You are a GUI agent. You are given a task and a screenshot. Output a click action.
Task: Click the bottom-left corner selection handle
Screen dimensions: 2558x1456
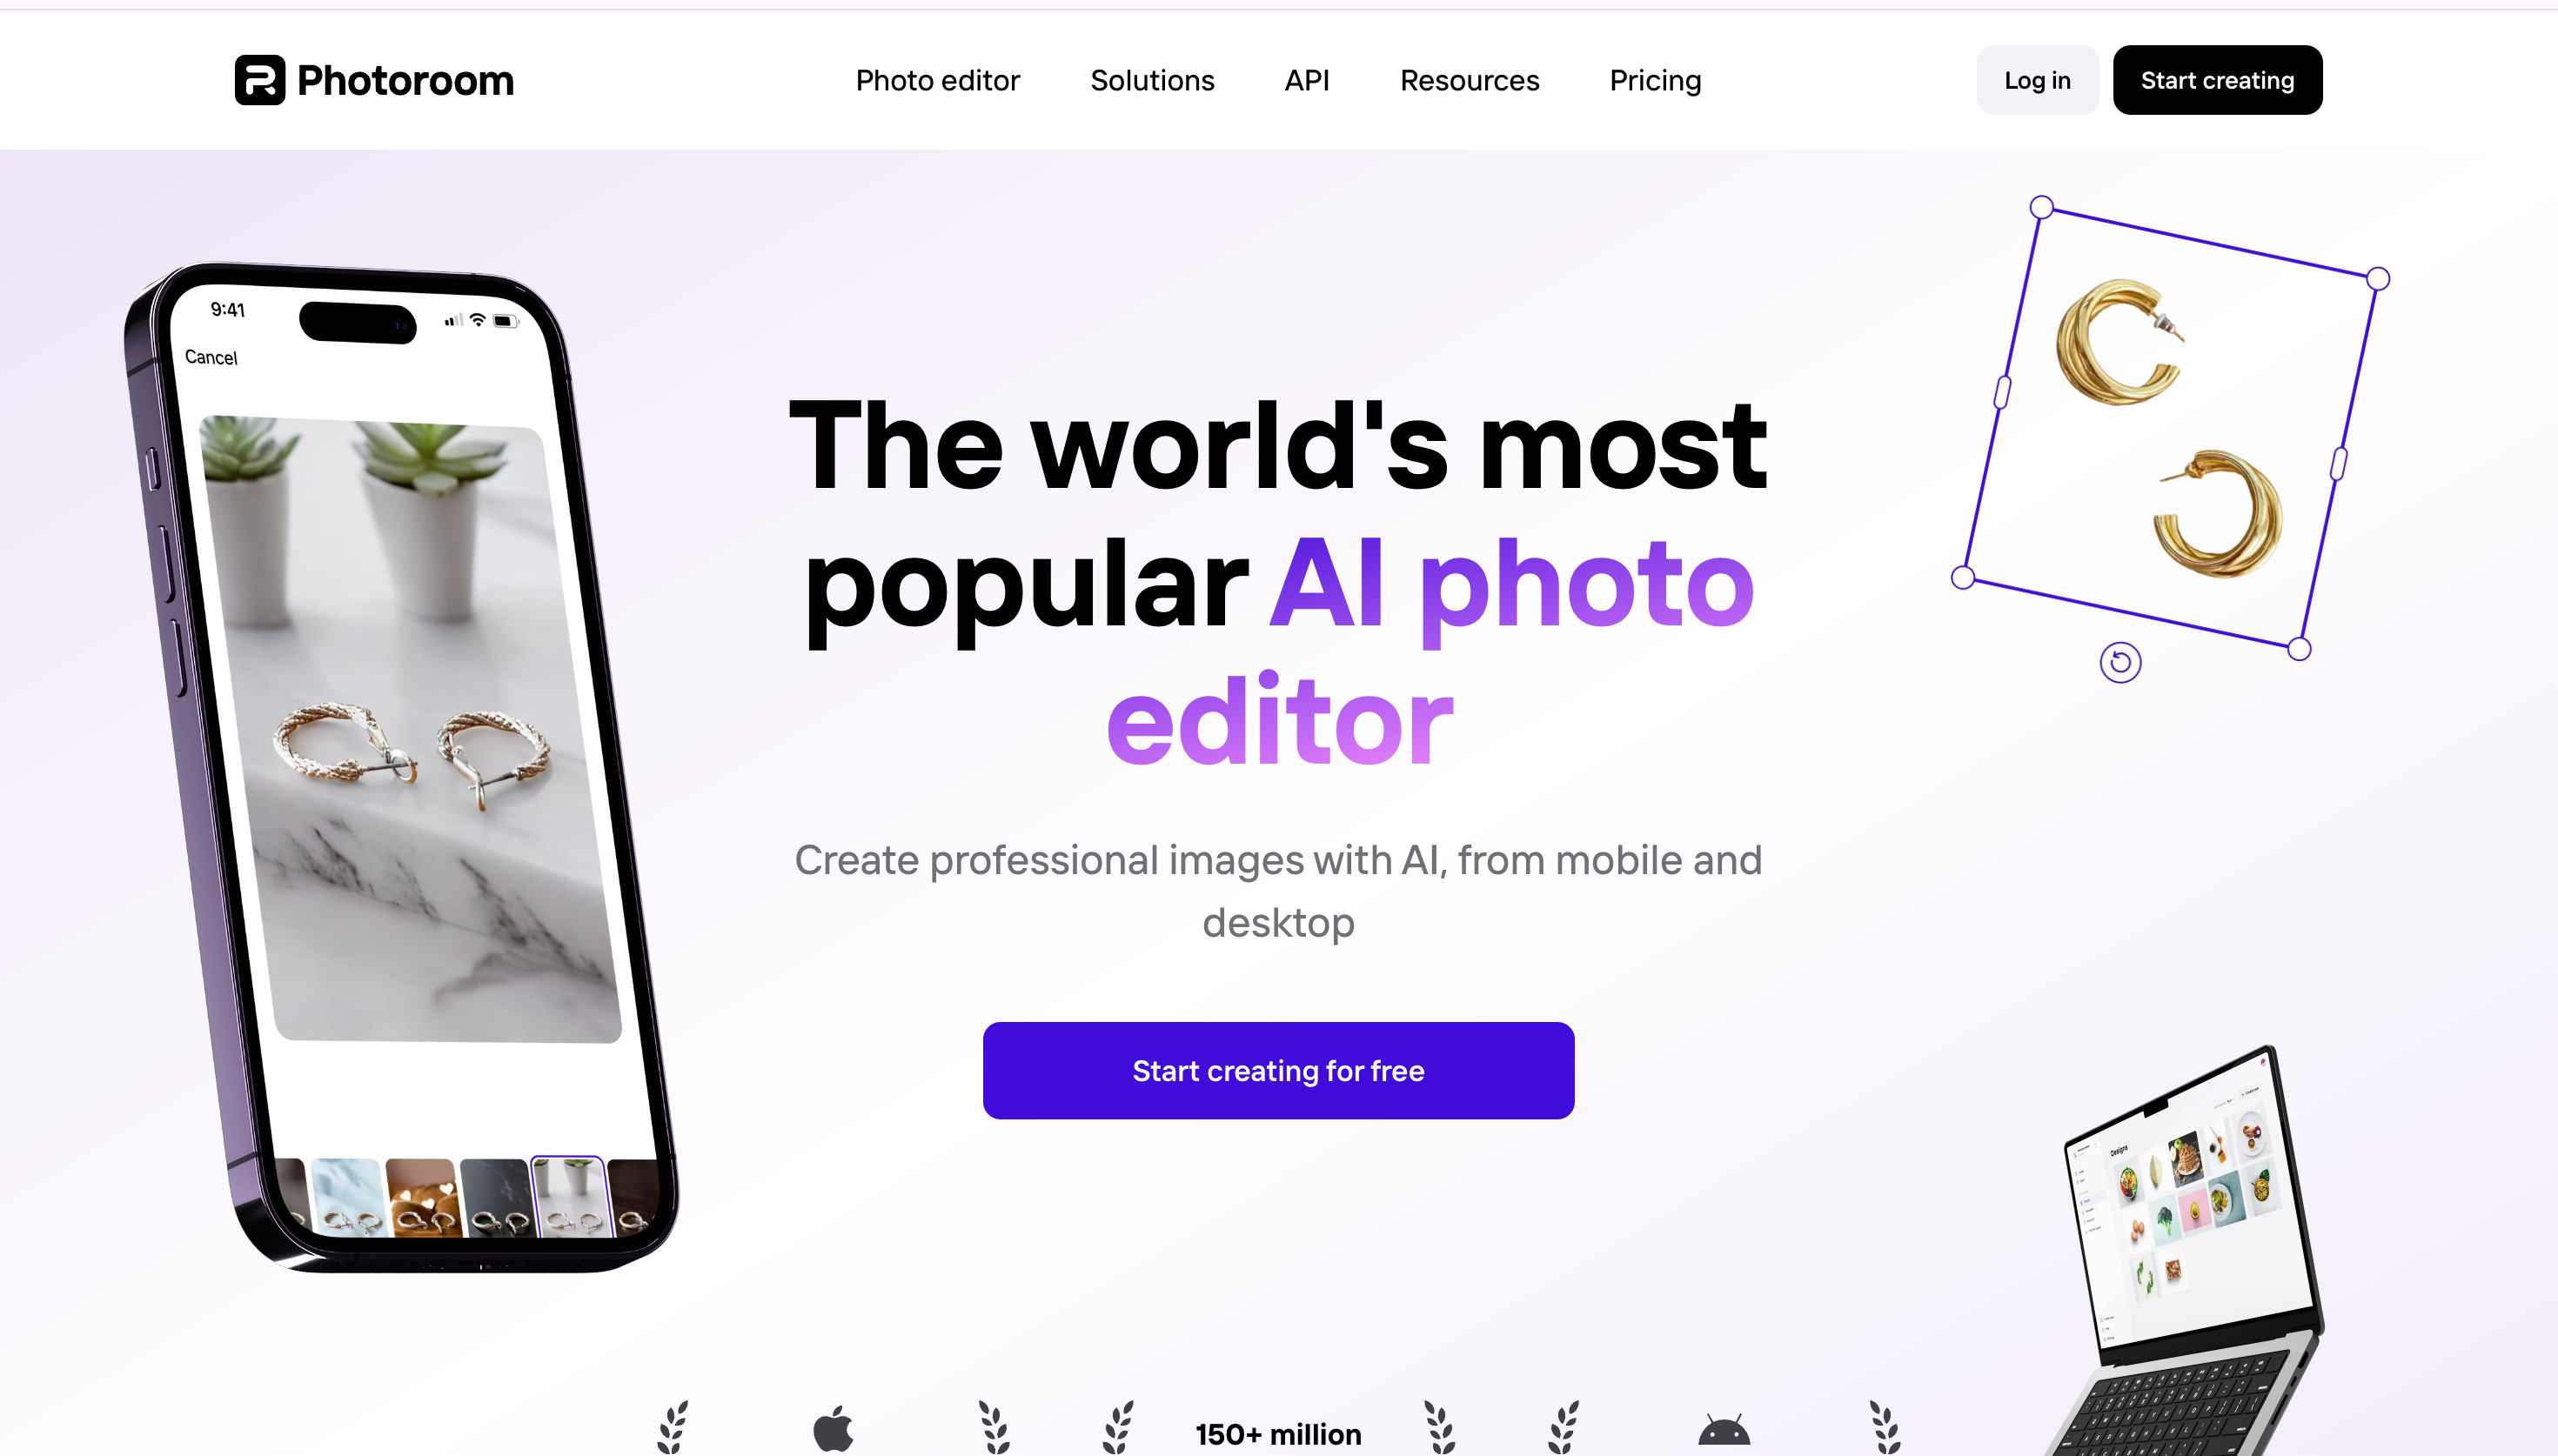pyautogui.click(x=1963, y=577)
